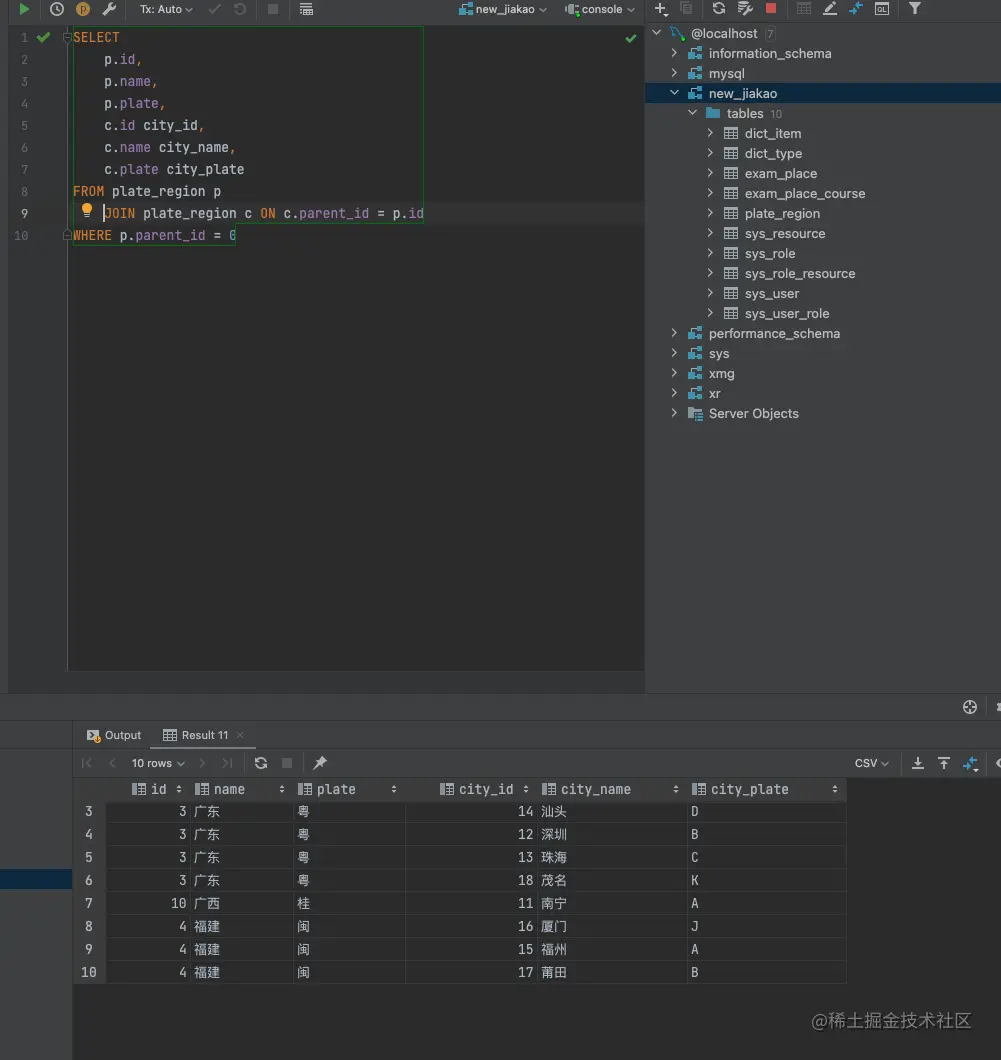Click the orange P explain plan icon
Screen dimensions: 1001x1060
83,9
